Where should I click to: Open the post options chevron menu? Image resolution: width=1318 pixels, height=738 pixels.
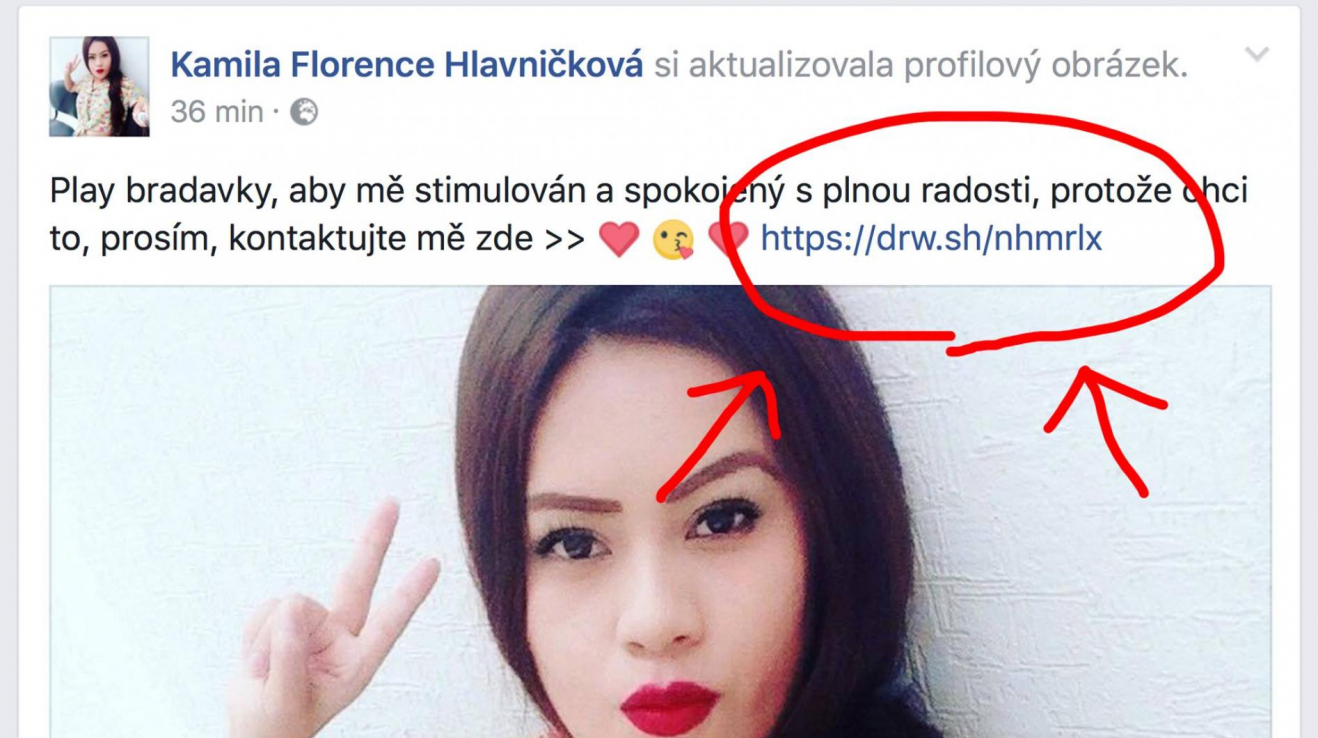click(1256, 55)
